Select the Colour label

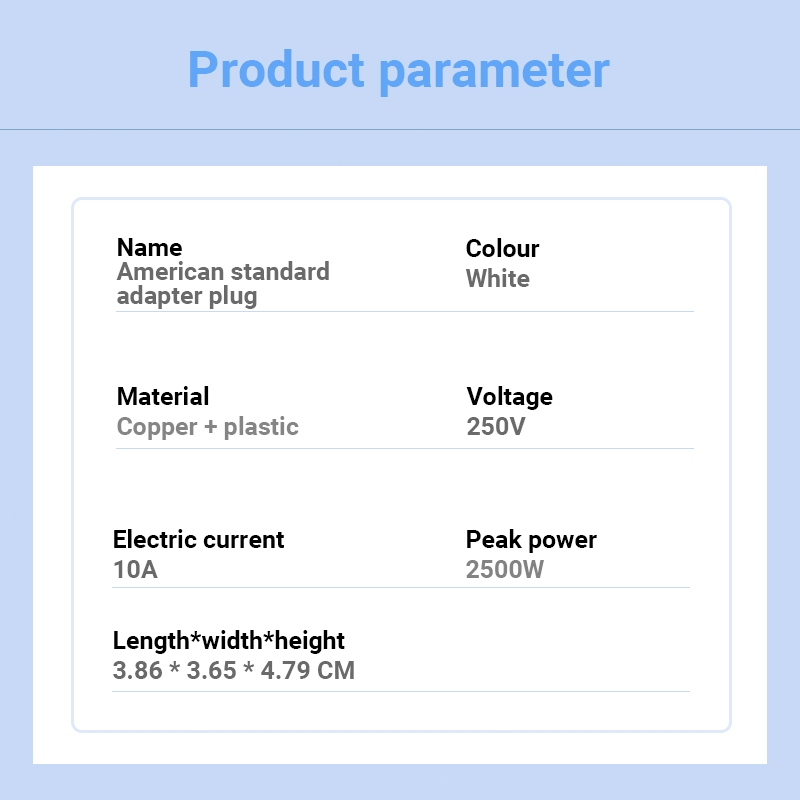(x=502, y=248)
